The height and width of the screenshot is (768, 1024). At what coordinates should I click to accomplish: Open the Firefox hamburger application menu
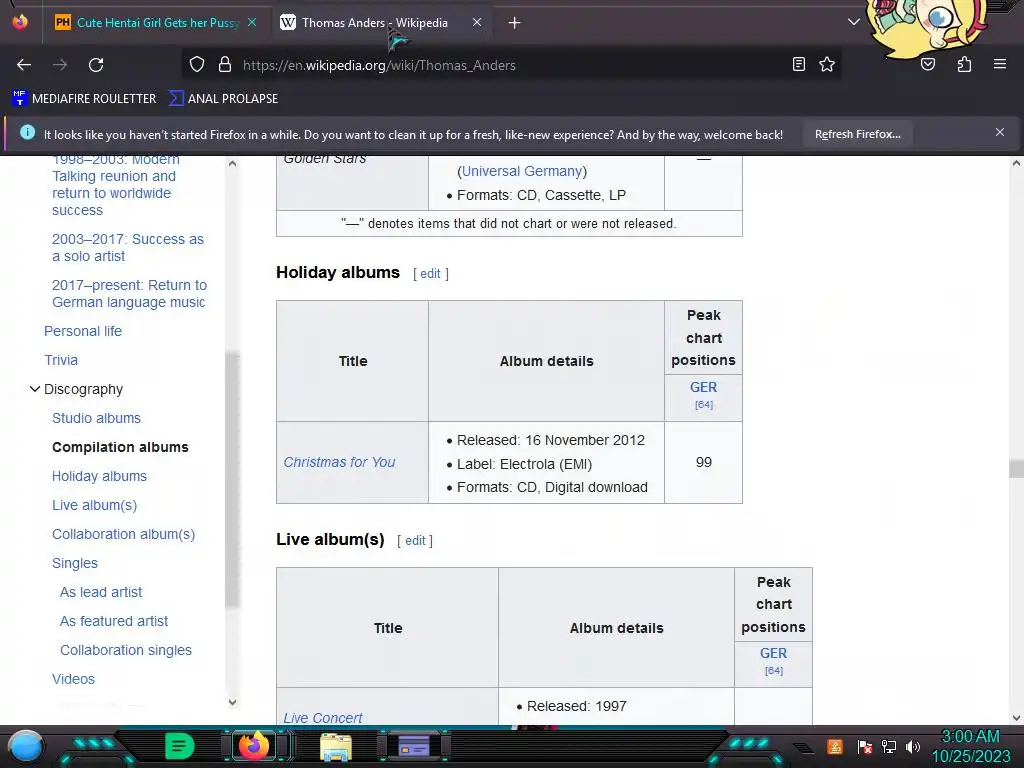pos(999,64)
